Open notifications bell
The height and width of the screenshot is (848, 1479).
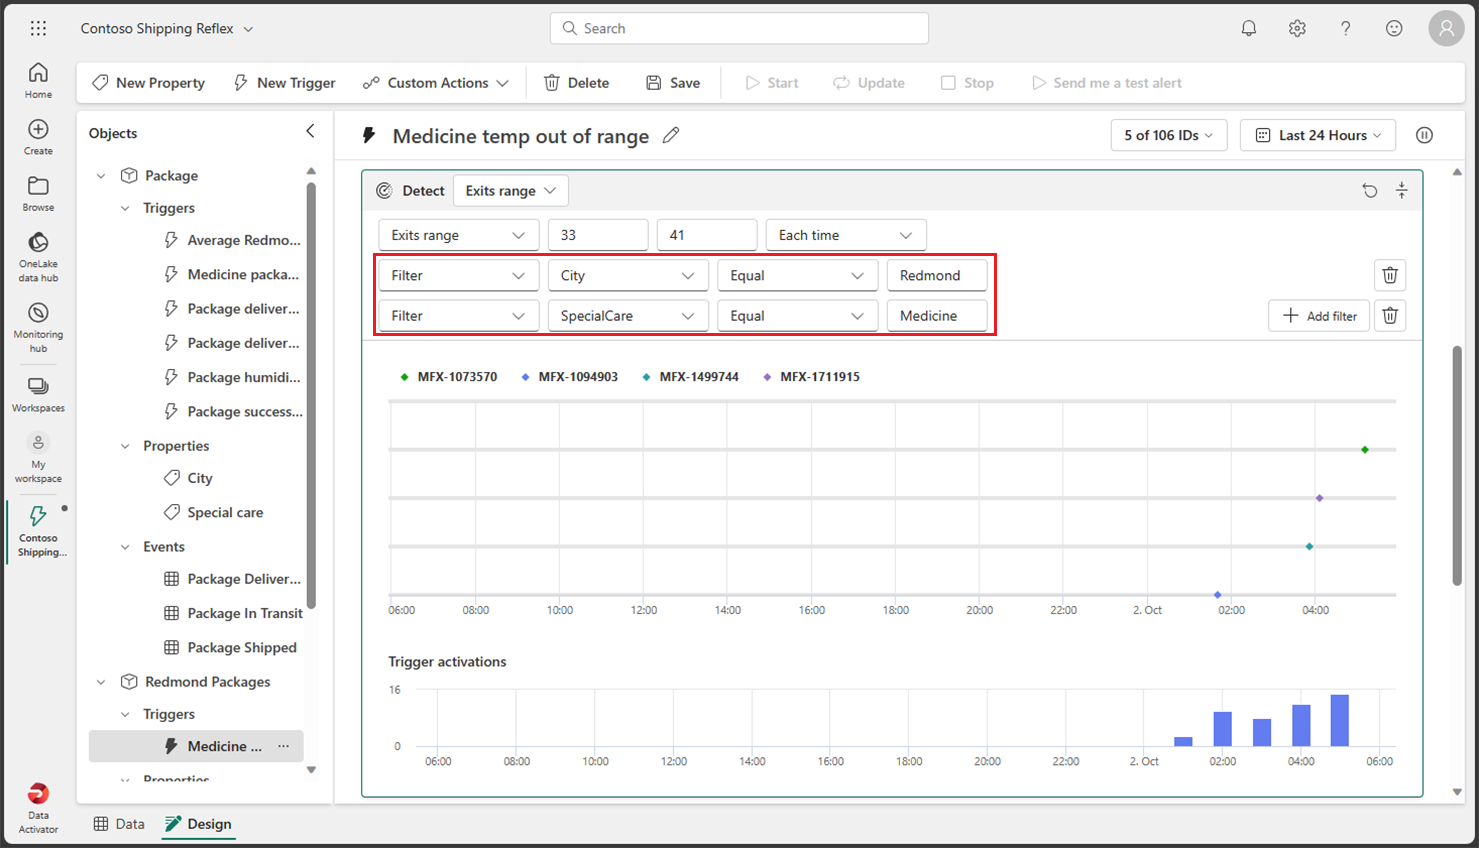click(1249, 28)
